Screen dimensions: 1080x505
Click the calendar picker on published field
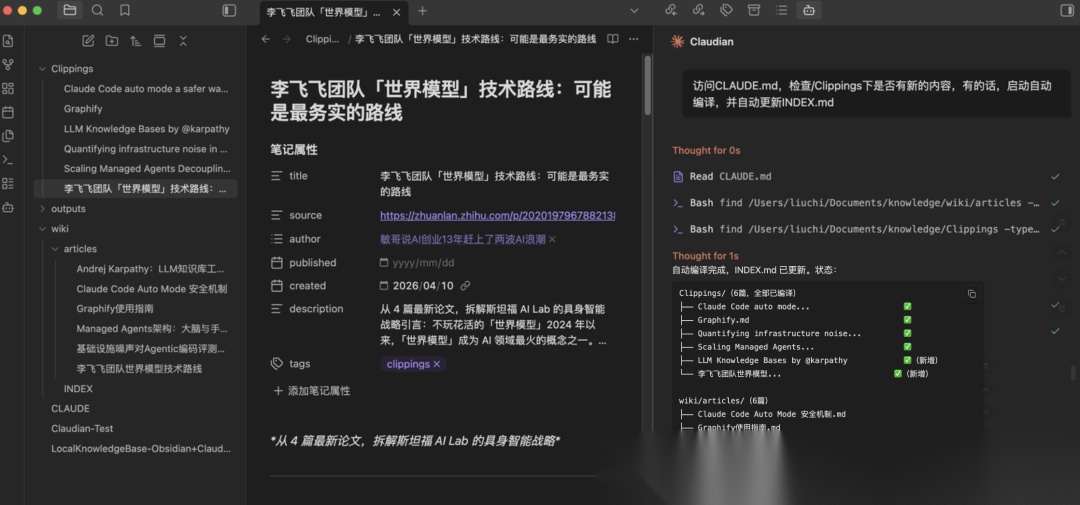pos(384,262)
